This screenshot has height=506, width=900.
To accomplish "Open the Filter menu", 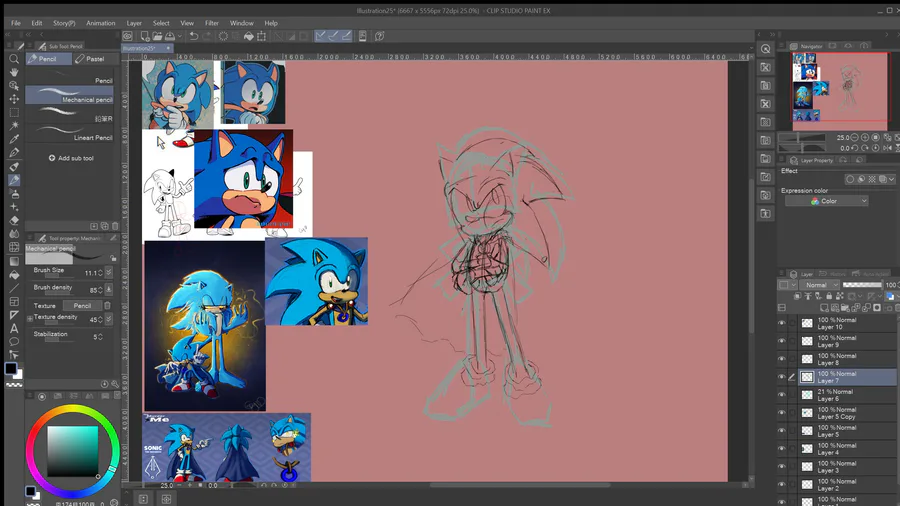I will tap(212, 23).
